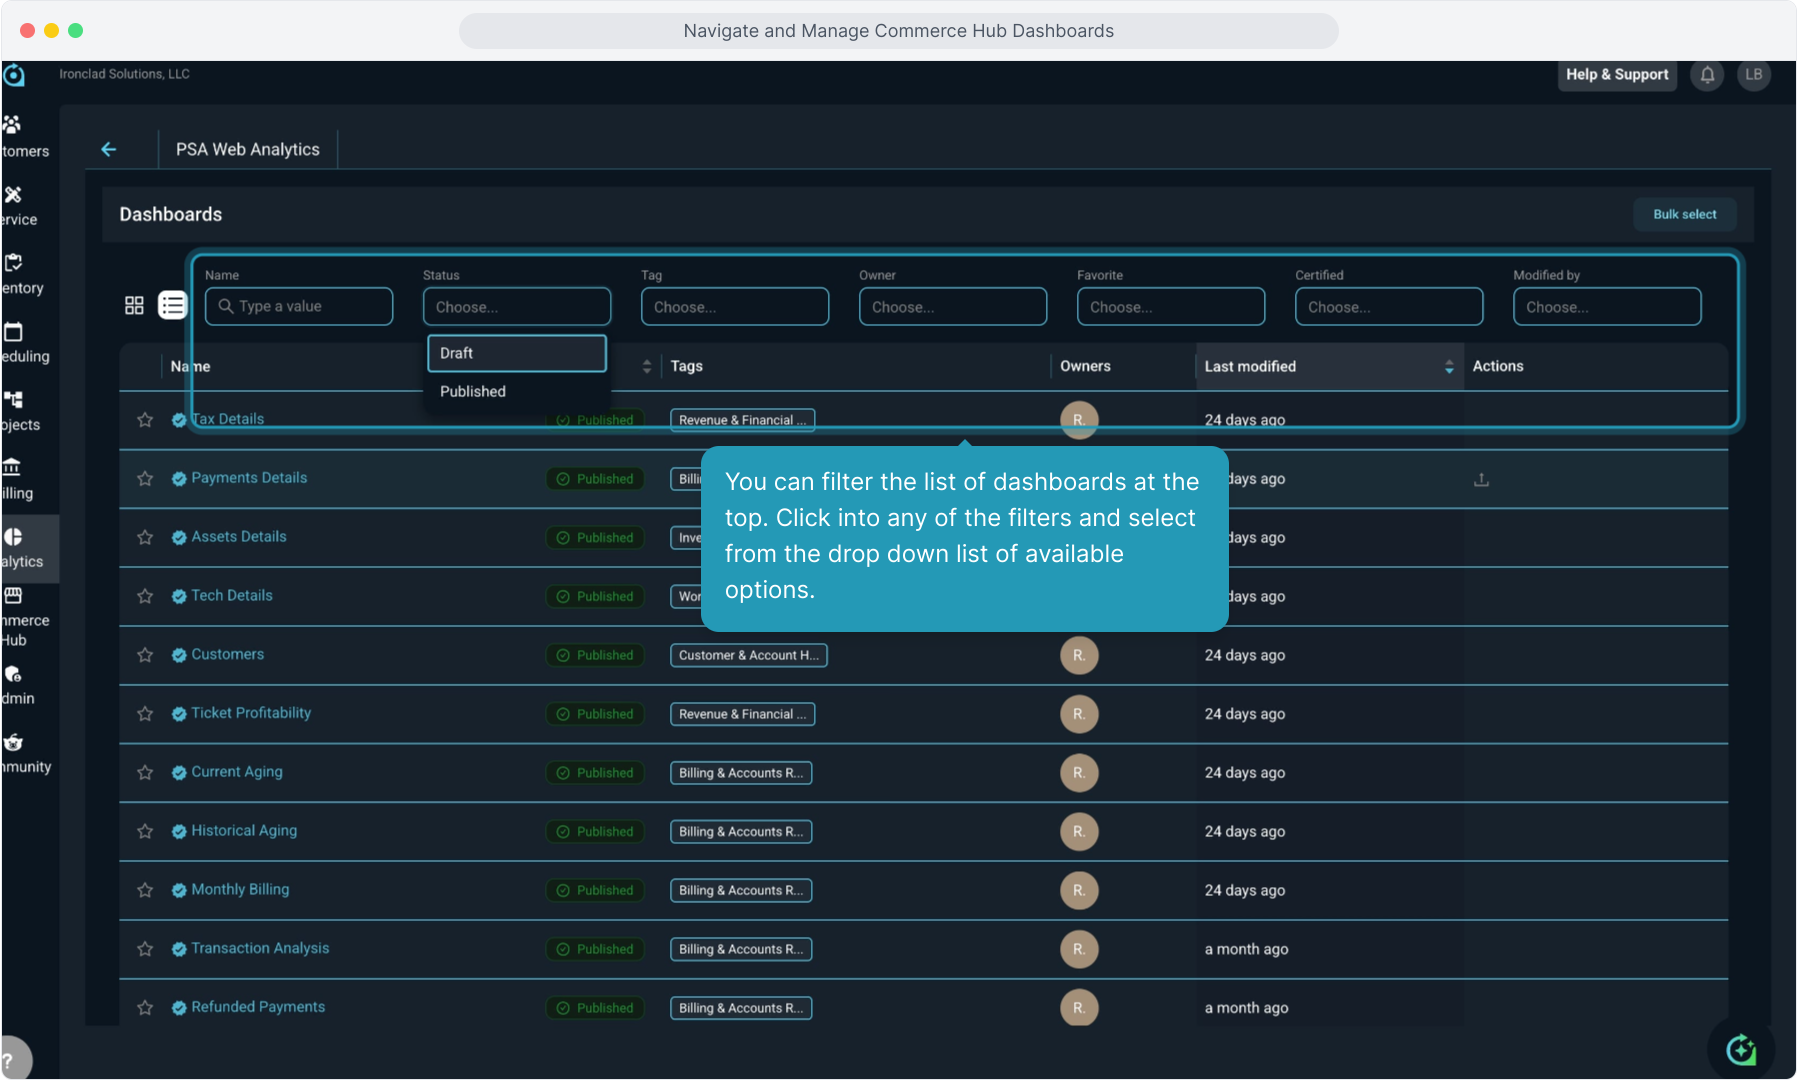1798x1080 pixels.
Task: Click the back arrow beside PSA Web Analytics
Action: tap(109, 149)
